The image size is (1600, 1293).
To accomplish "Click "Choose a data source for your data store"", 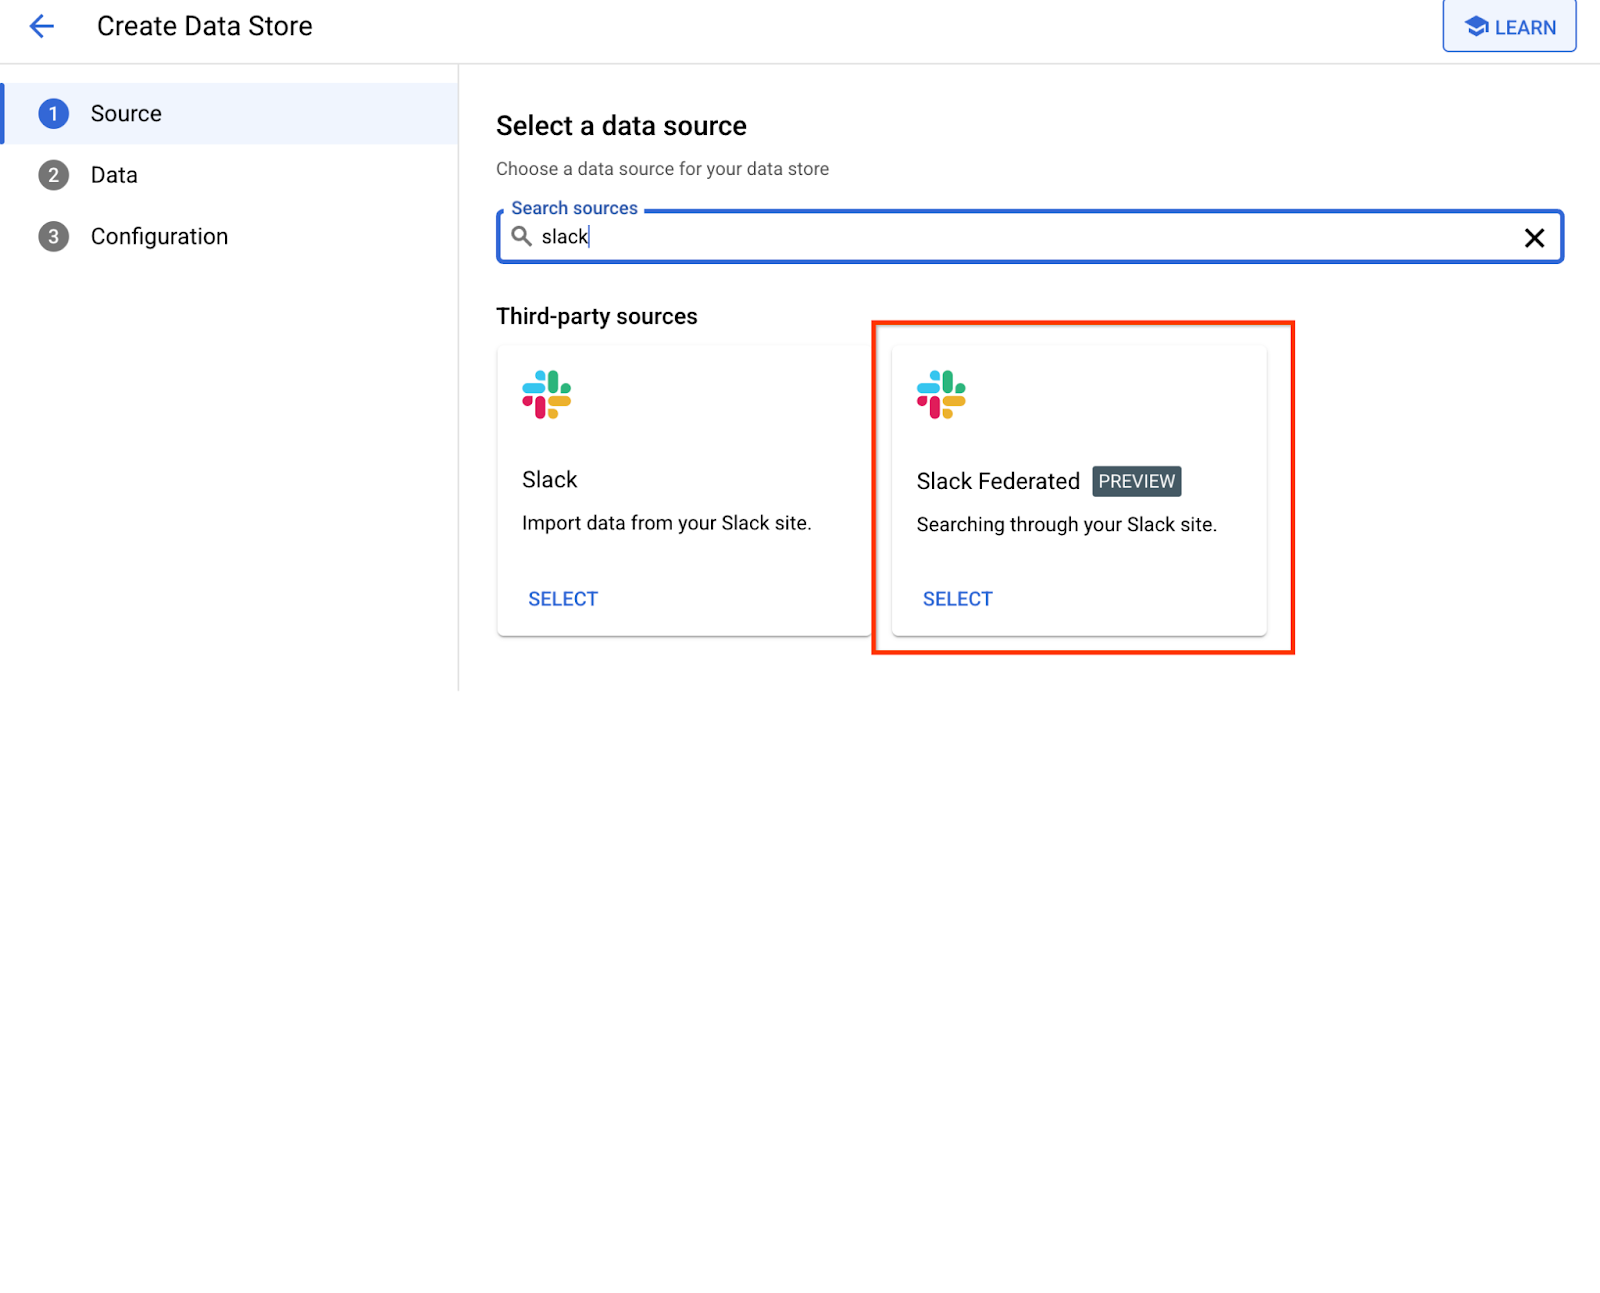I will click(x=663, y=169).
